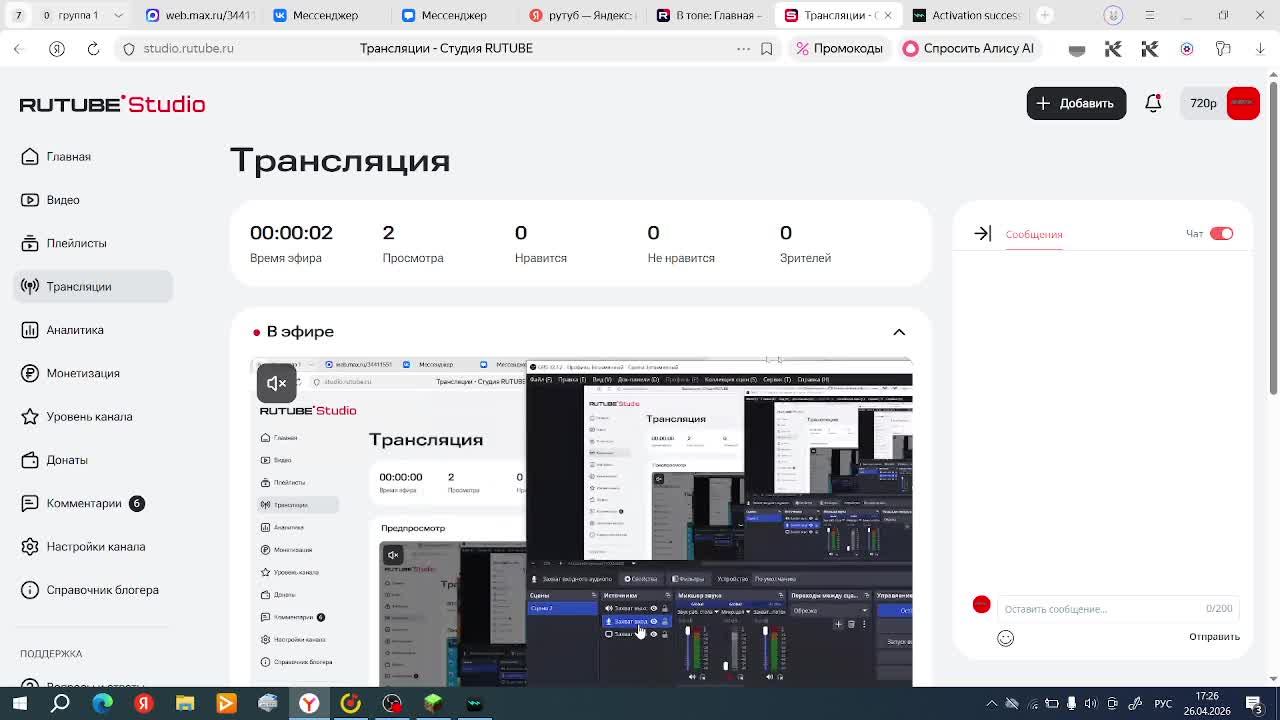Click the Комментарии counter badge 6
Image resolution: width=1280 pixels, height=720 pixels.
point(137,503)
